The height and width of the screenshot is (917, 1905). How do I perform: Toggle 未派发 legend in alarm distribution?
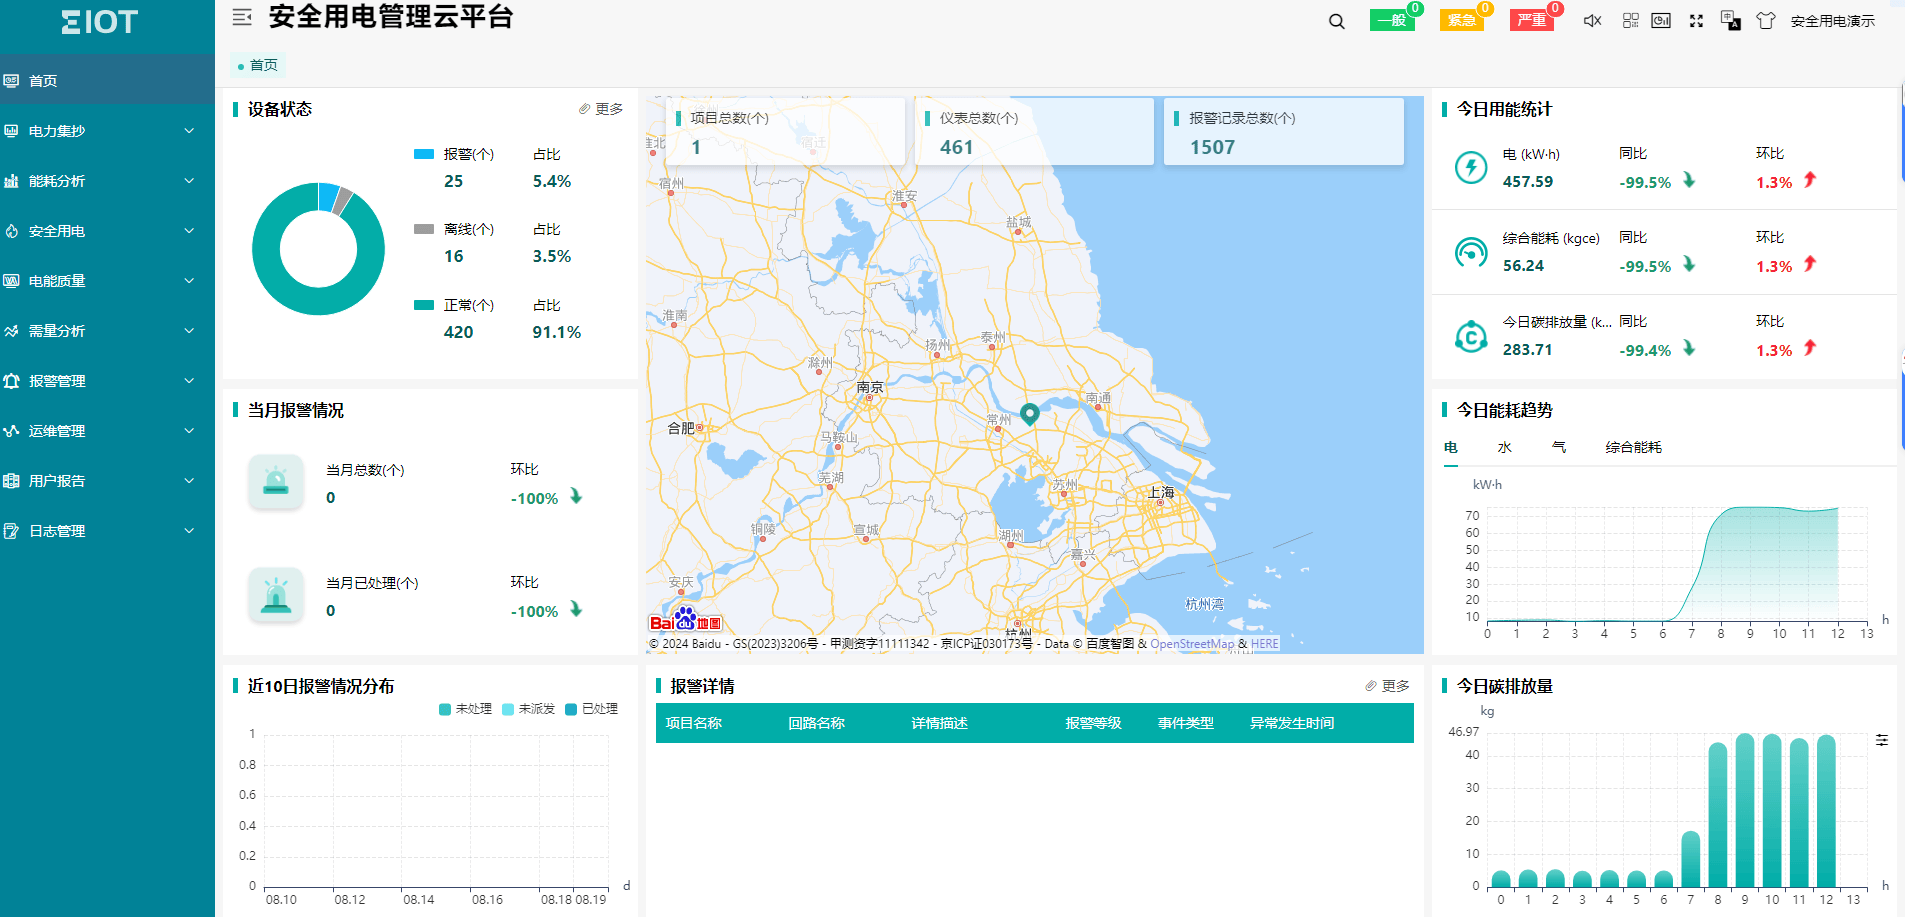pos(528,709)
